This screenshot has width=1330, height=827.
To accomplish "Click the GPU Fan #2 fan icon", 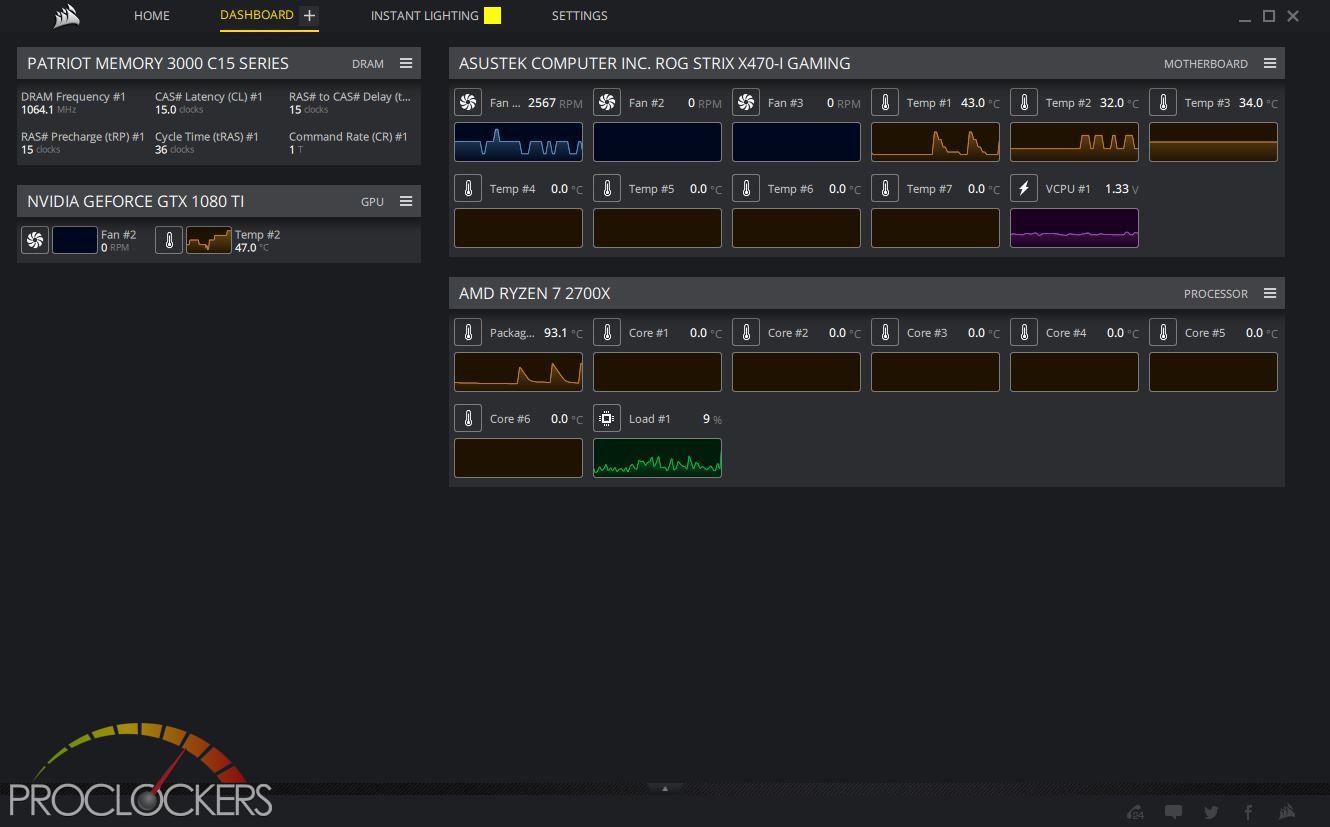I will coord(35,240).
